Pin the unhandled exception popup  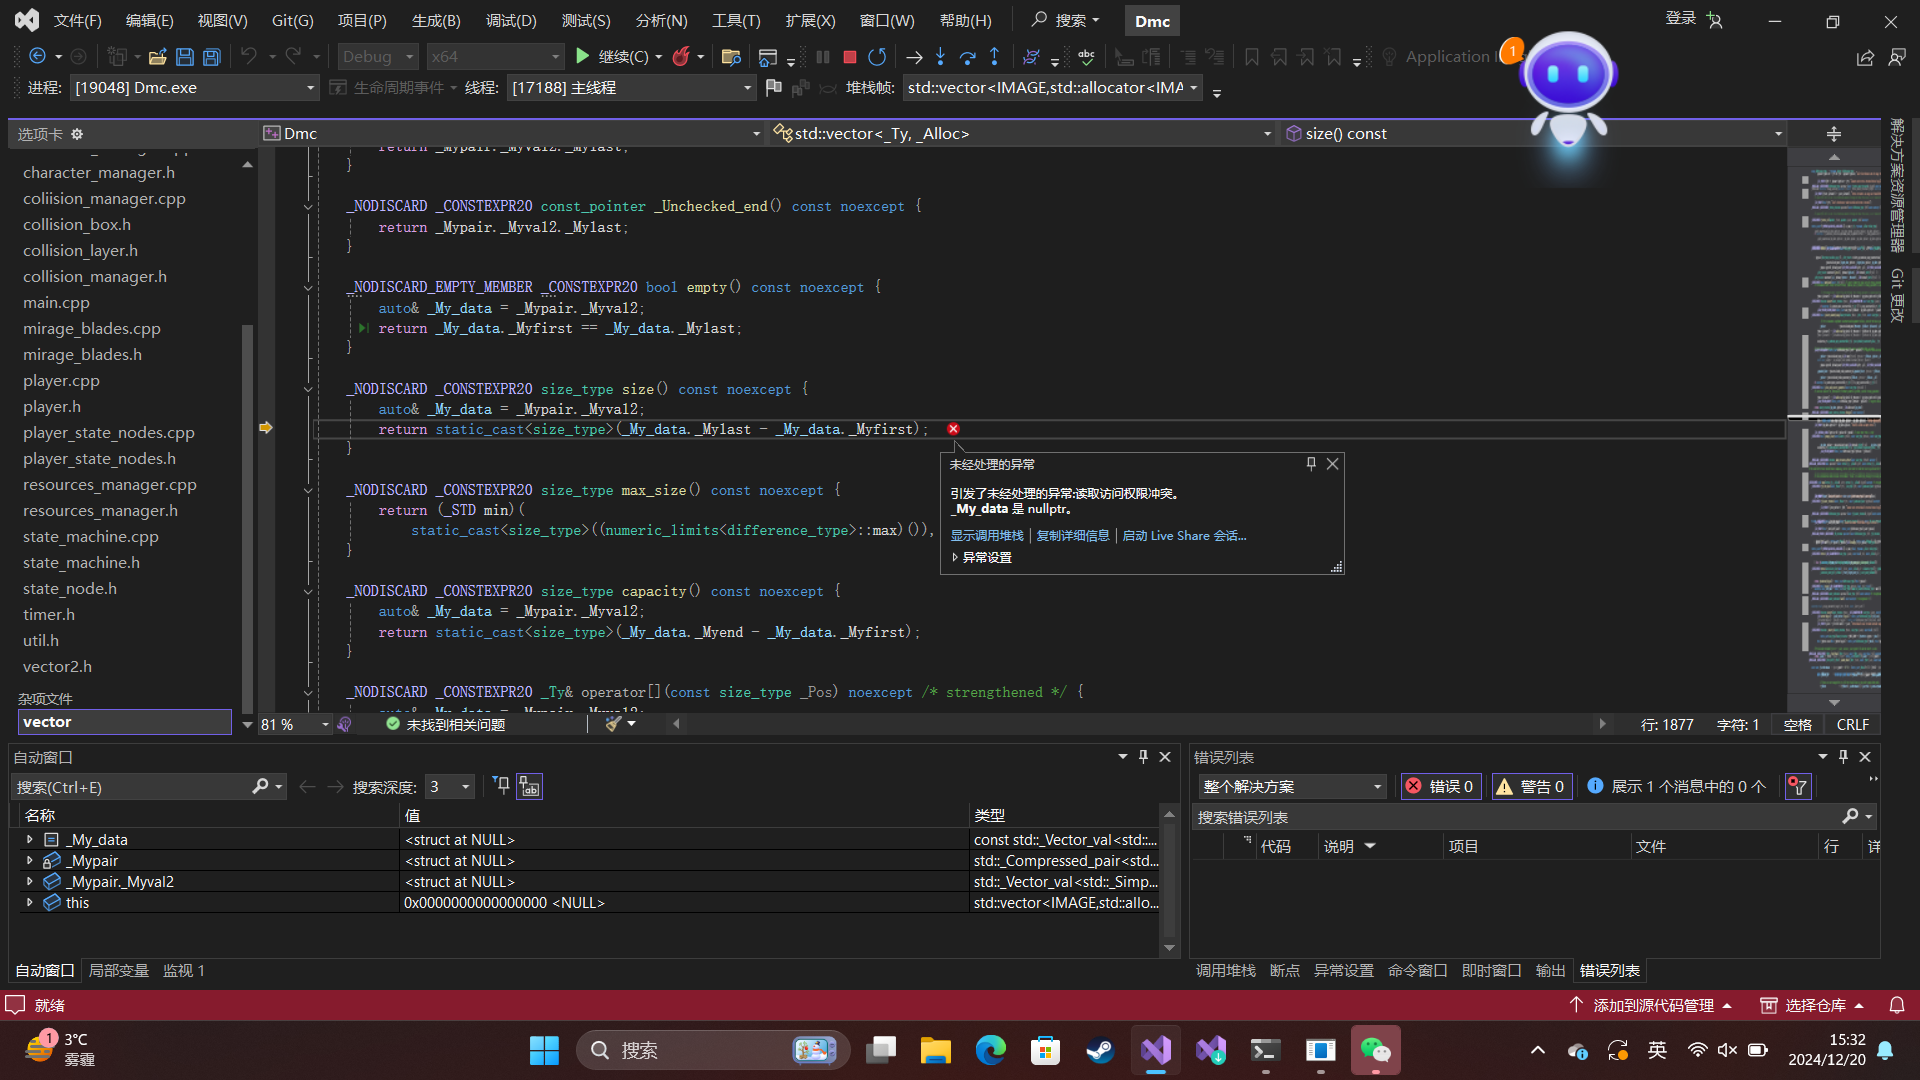pyautogui.click(x=1311, y=464)
